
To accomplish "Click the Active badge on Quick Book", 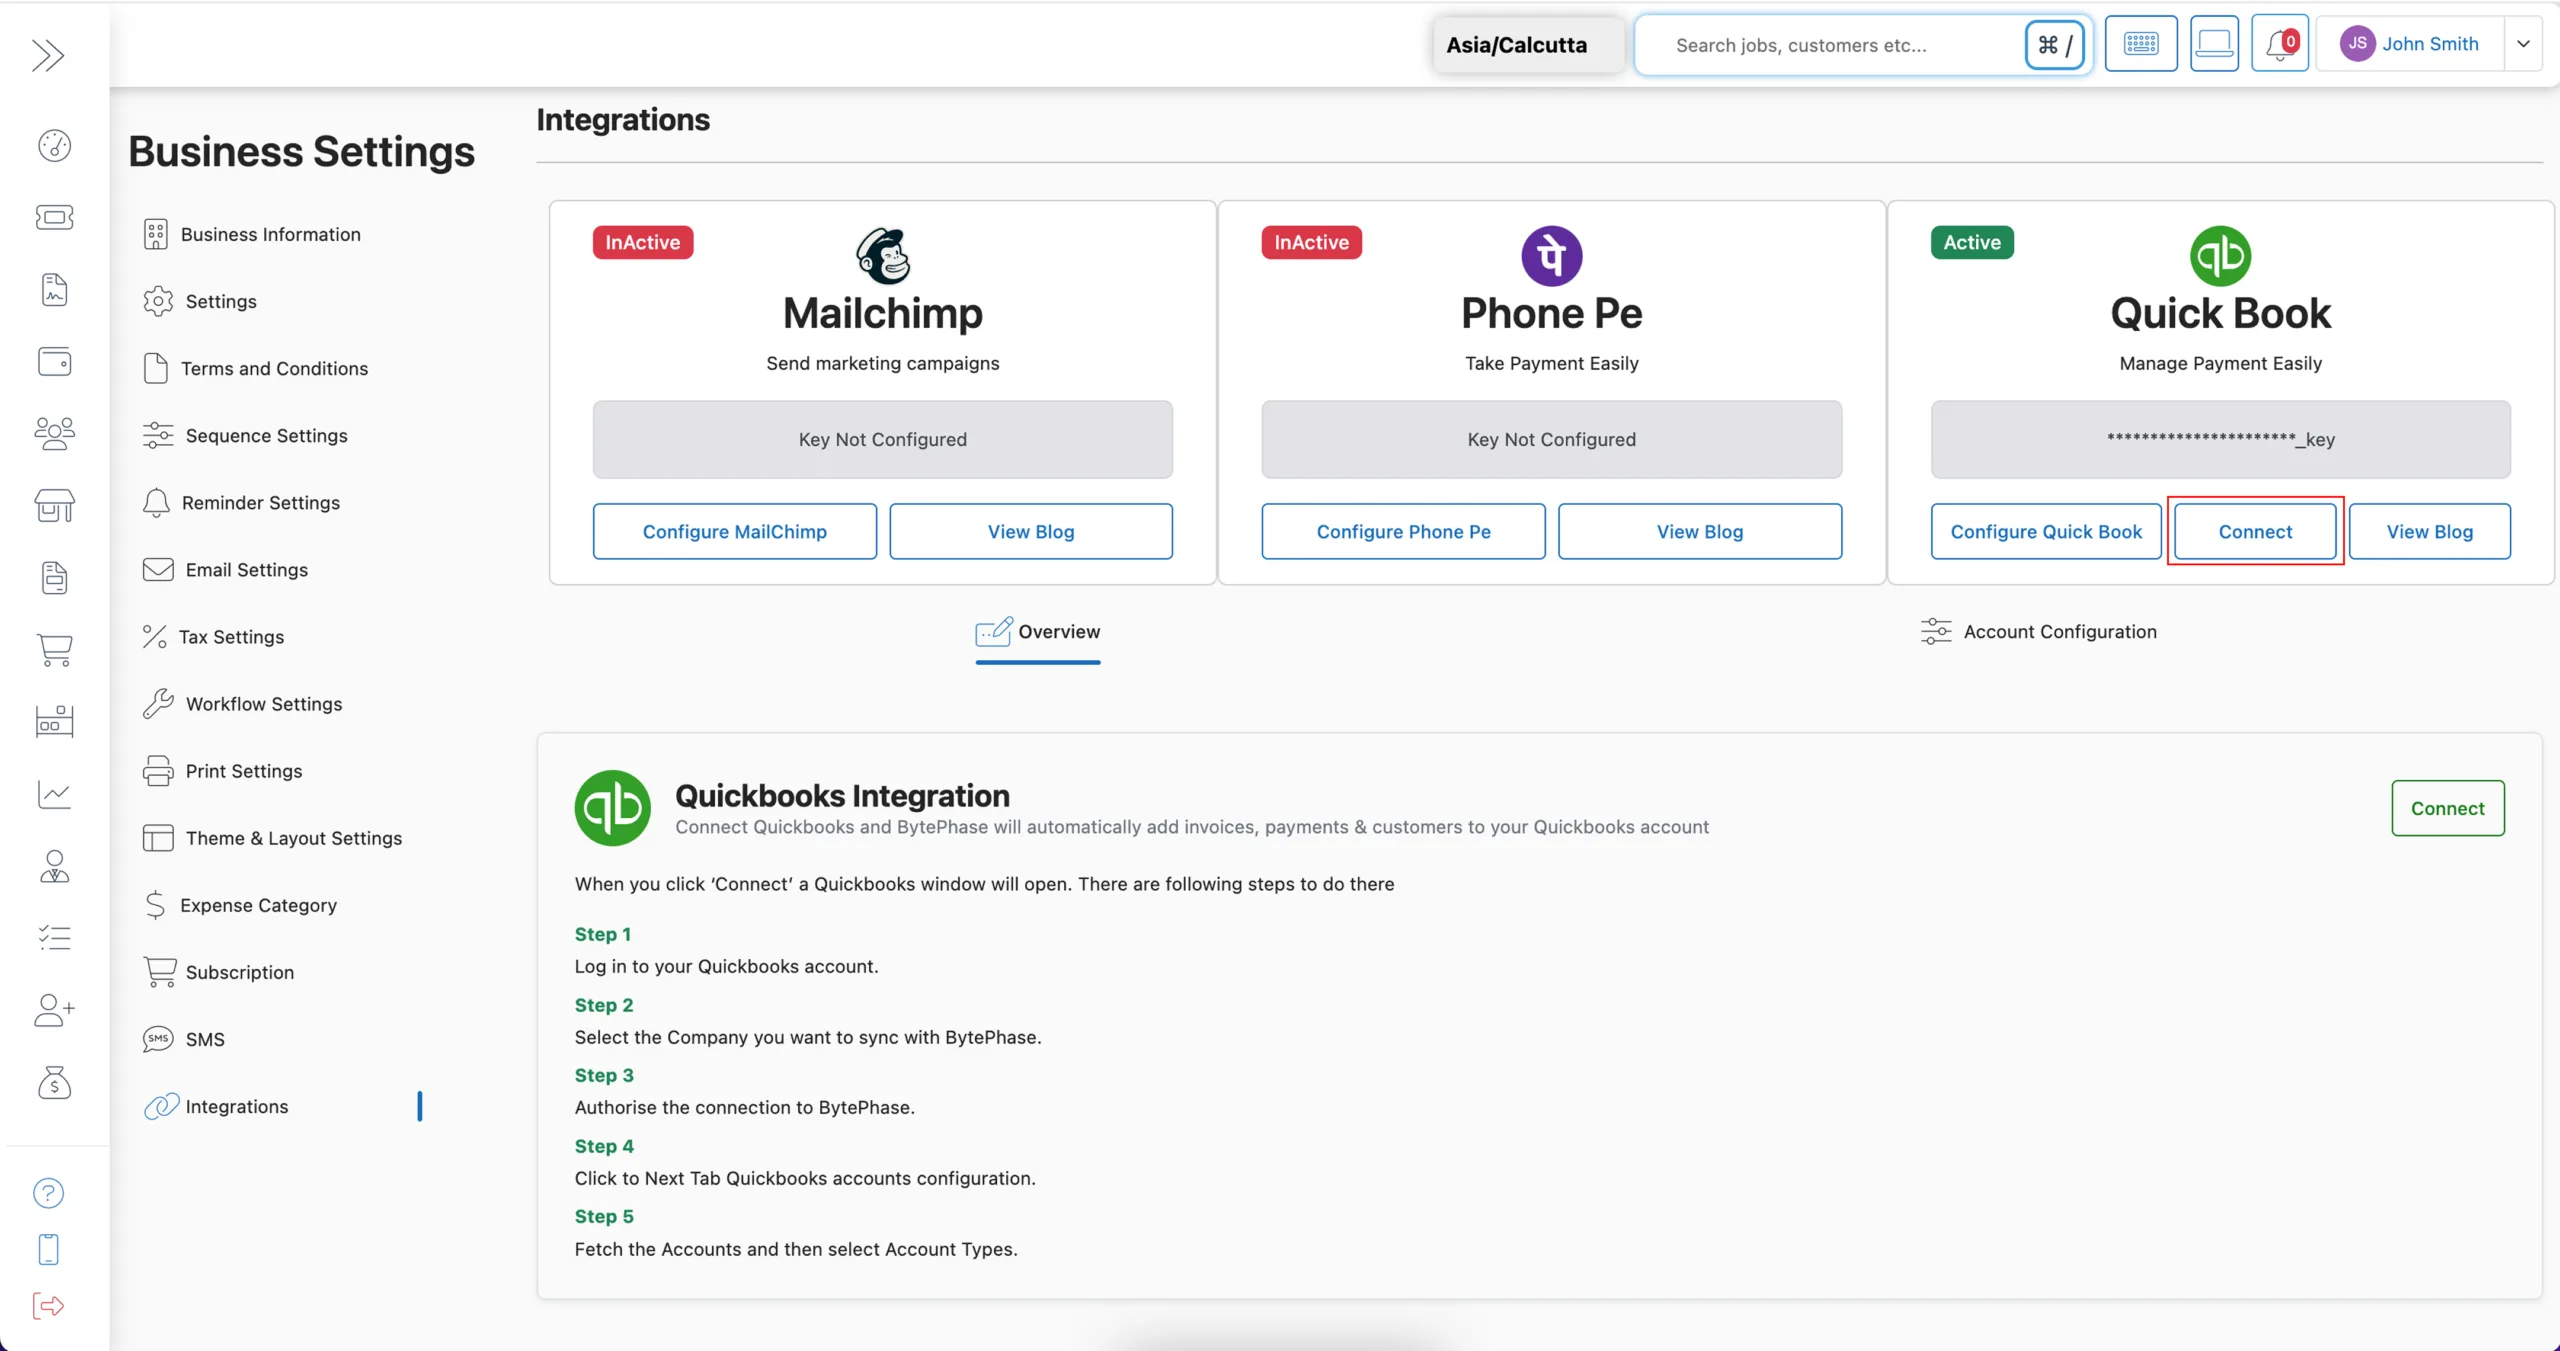I will click(x=1972, y=242).
